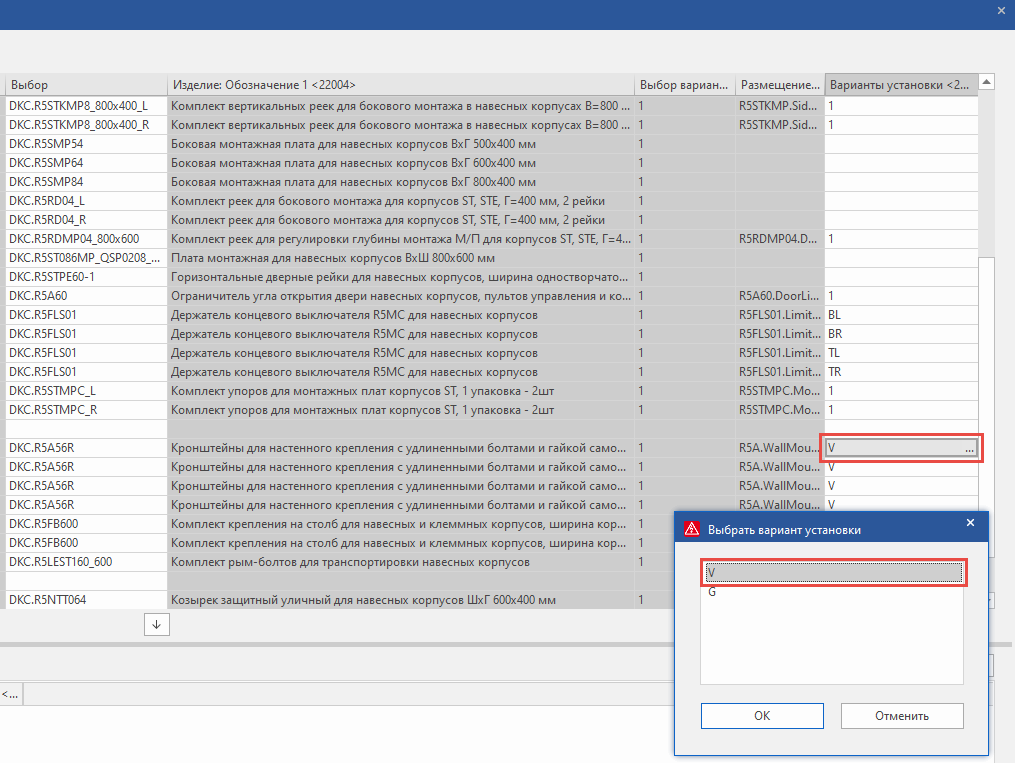The image size is (1015, 763).
Task: Click description 'Ограничитель угла открытия двери навесных корпусов'
Action: (401, 296)
